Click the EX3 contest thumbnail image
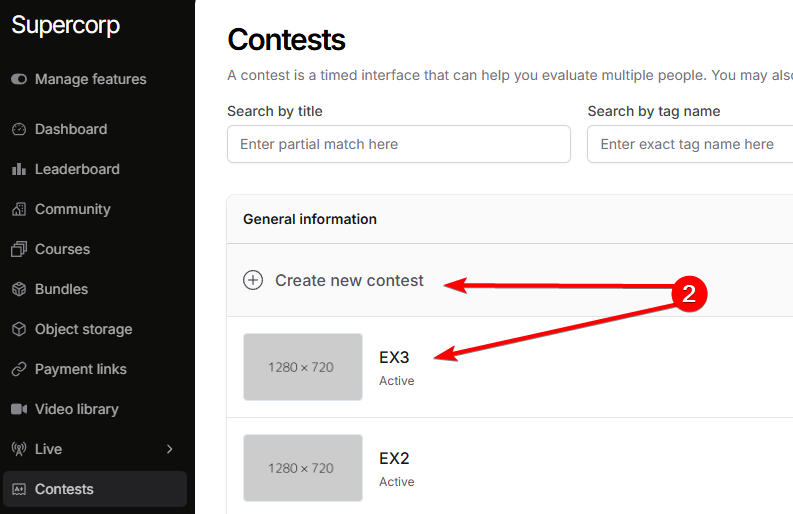This screenshot has height=514, width=793. [x=302, y=367]
